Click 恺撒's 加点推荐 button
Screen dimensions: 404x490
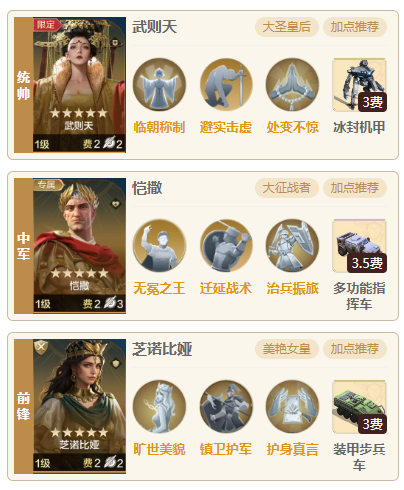point(355,188)
